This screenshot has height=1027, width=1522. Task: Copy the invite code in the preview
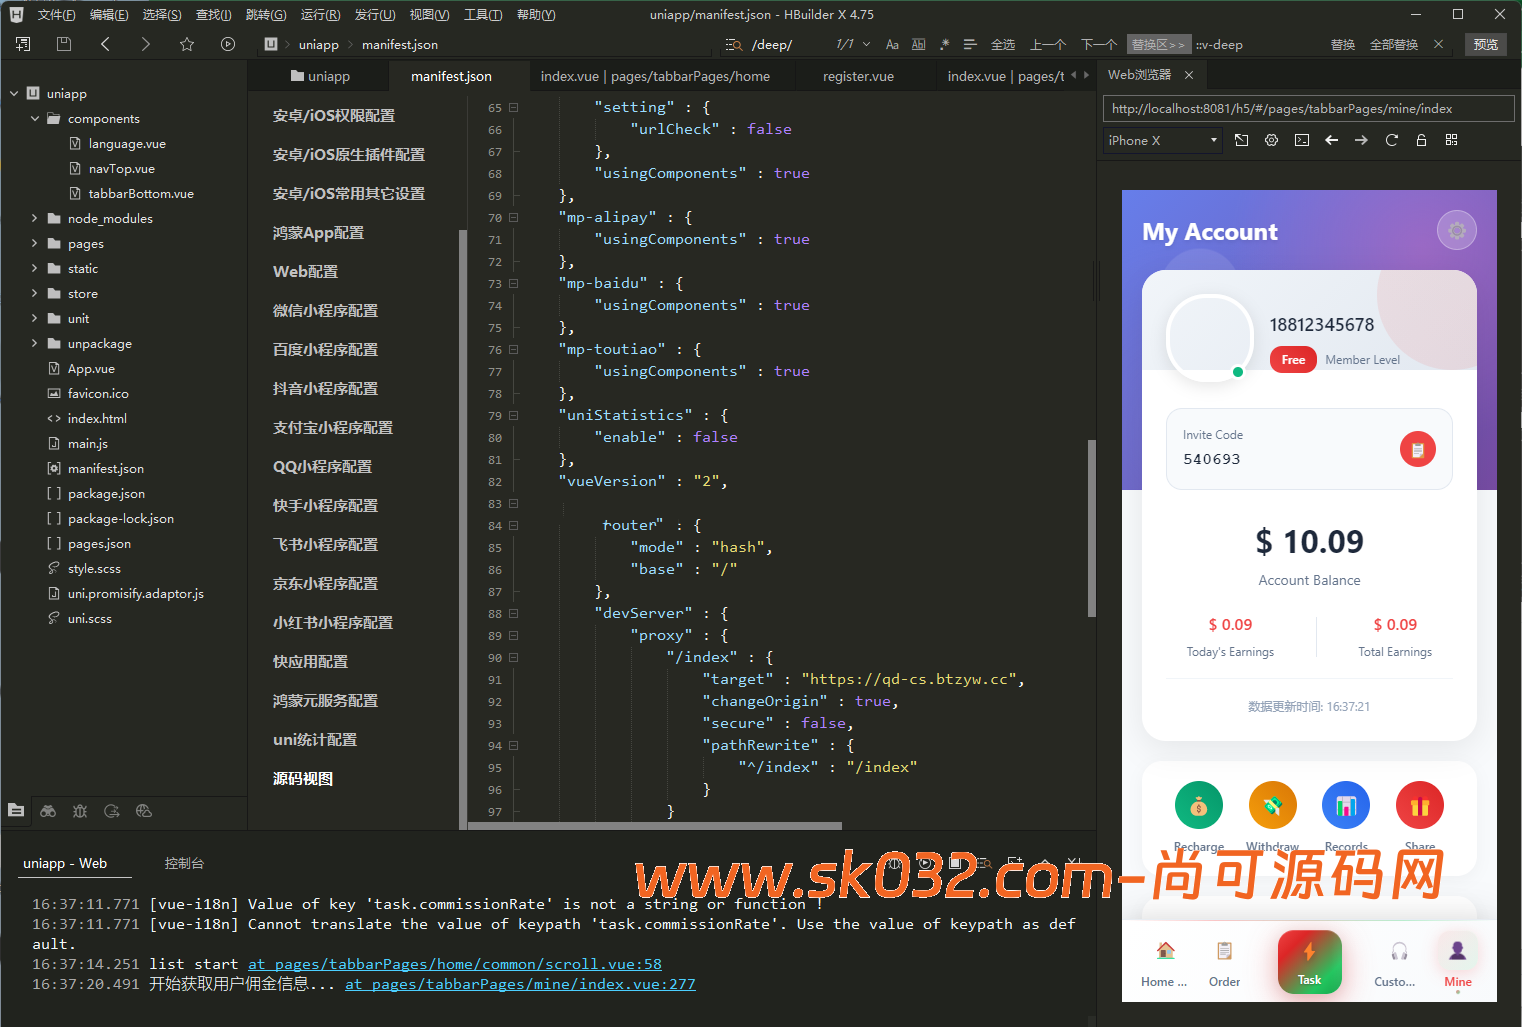click(x=1417, y=449)
